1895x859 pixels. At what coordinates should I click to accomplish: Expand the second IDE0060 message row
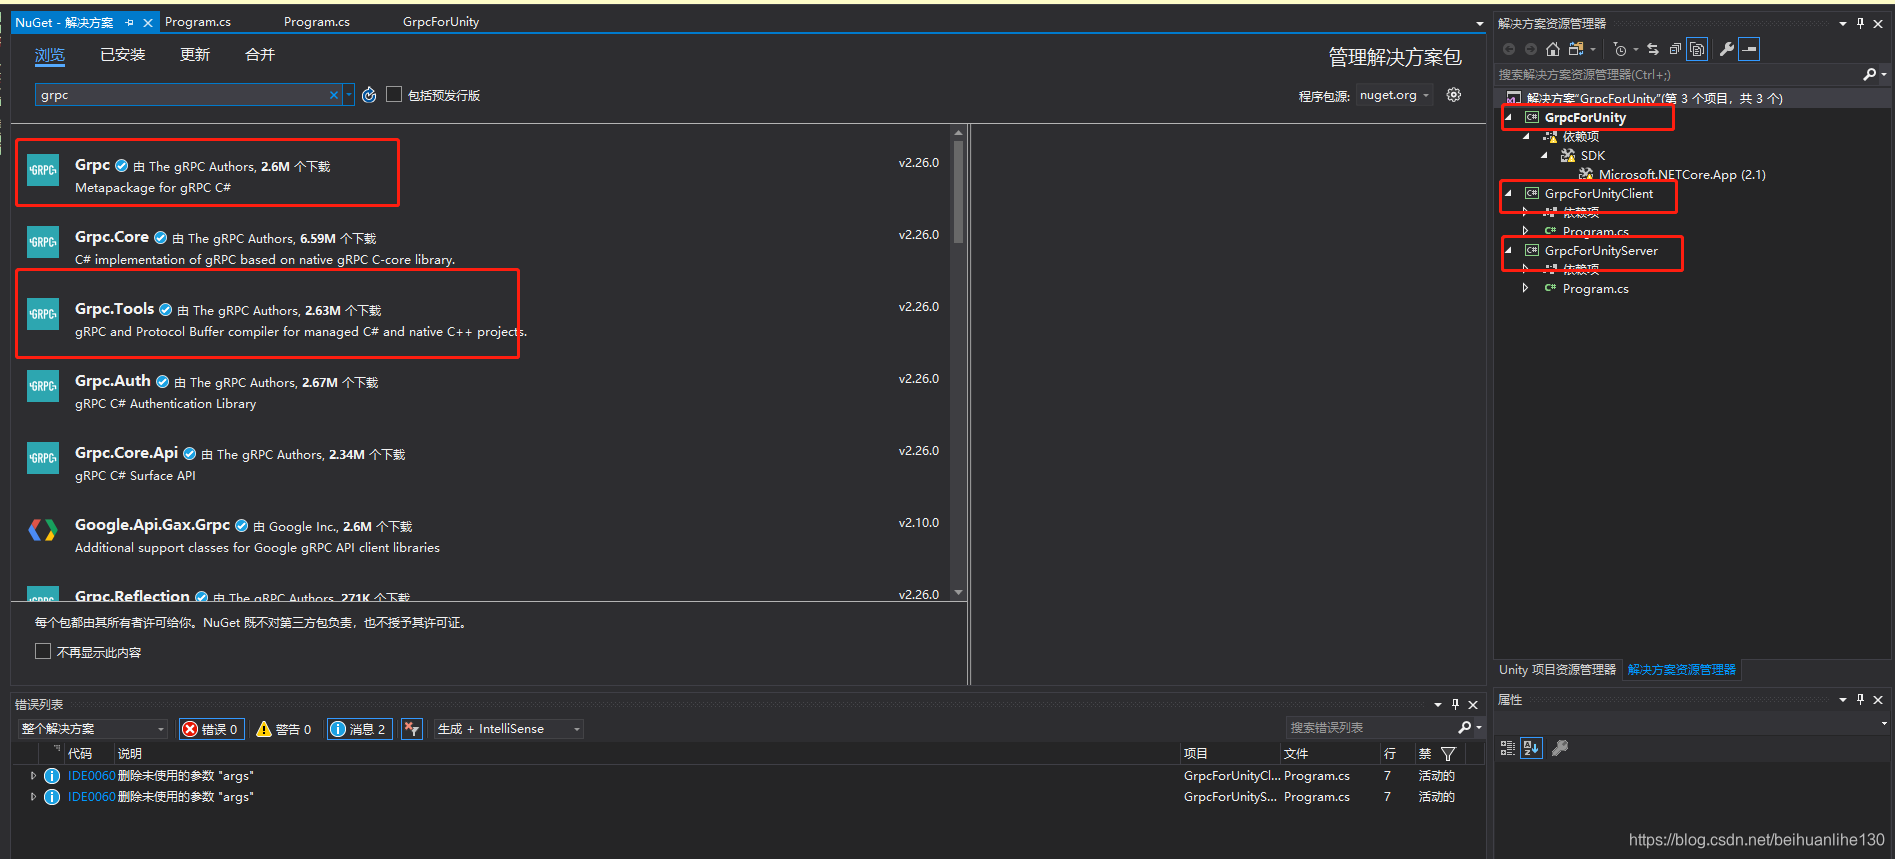33,797
